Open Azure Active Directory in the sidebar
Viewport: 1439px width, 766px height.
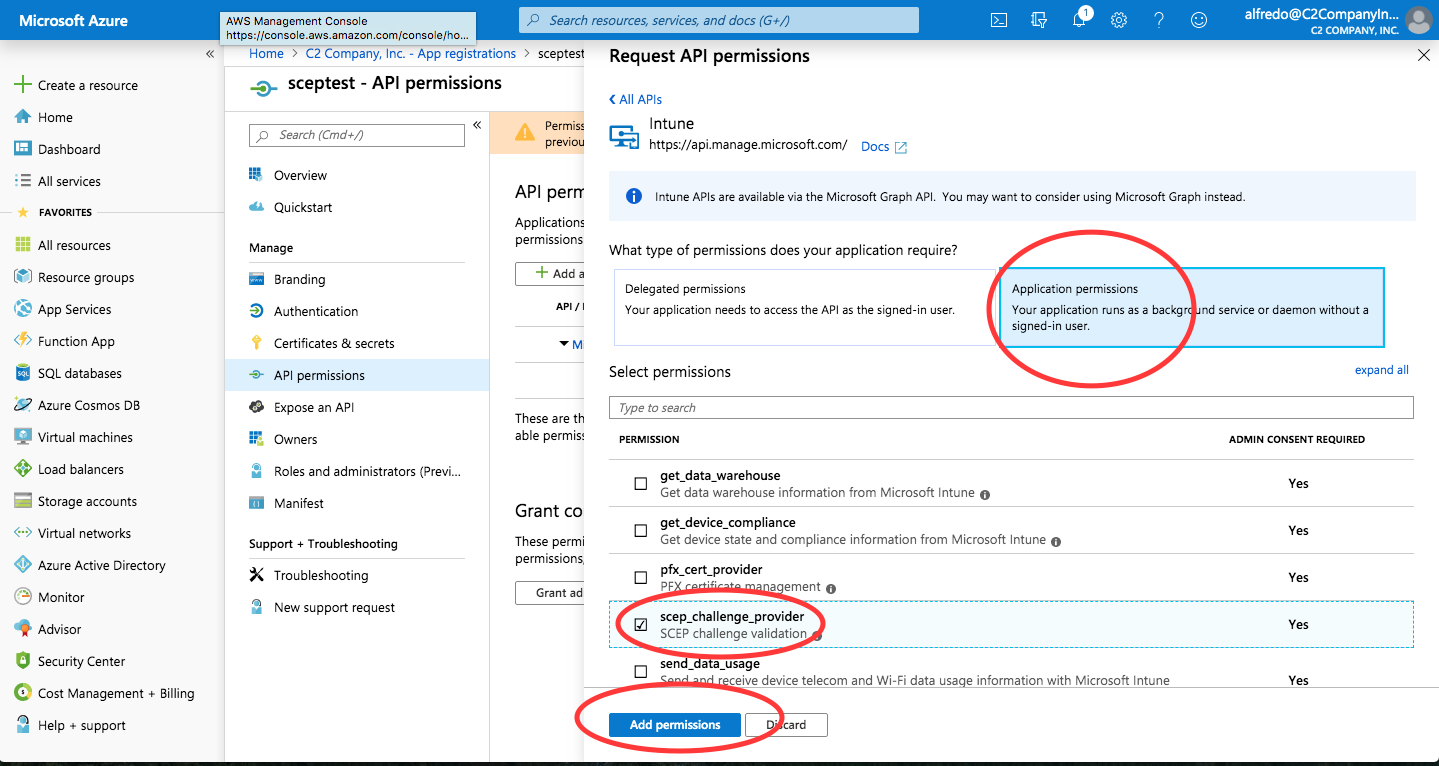click(x=101, y=565)
